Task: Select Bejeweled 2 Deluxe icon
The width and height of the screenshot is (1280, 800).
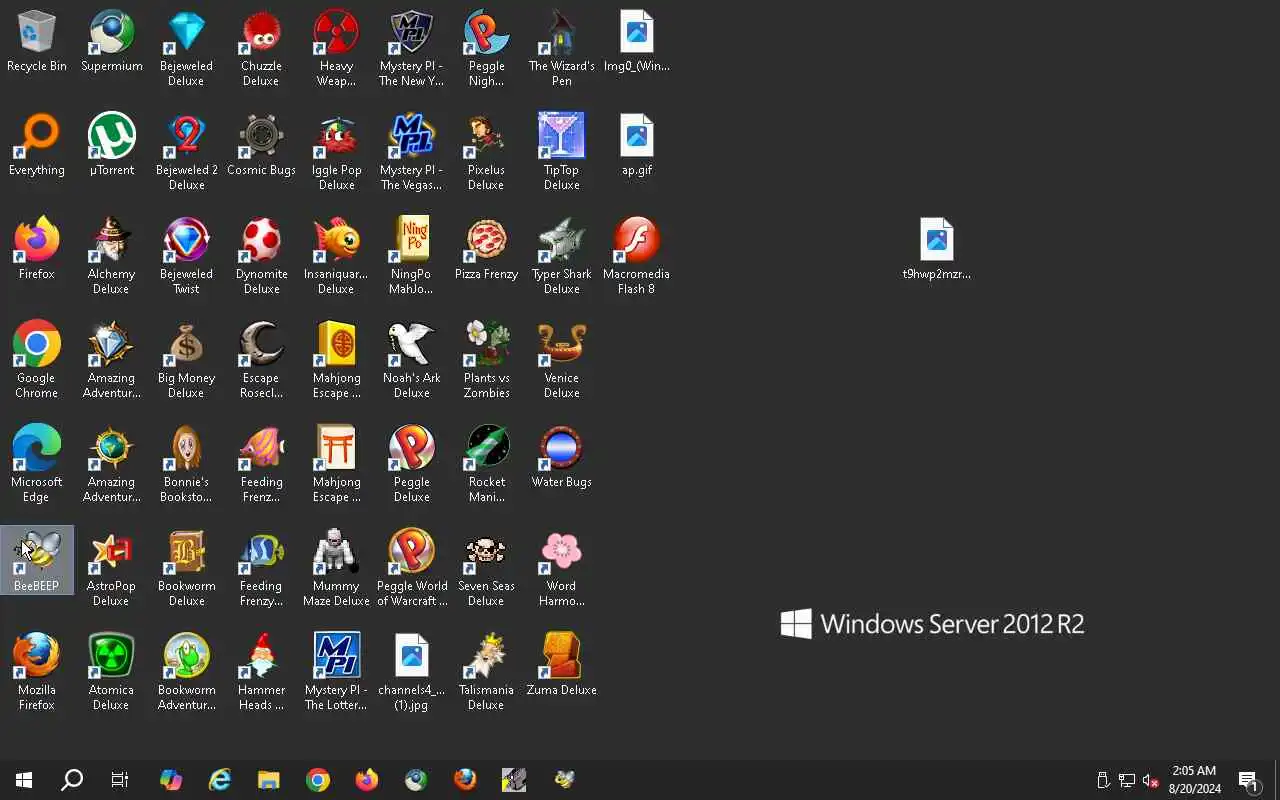Action: pyautogui.click(x=186, y=153)
